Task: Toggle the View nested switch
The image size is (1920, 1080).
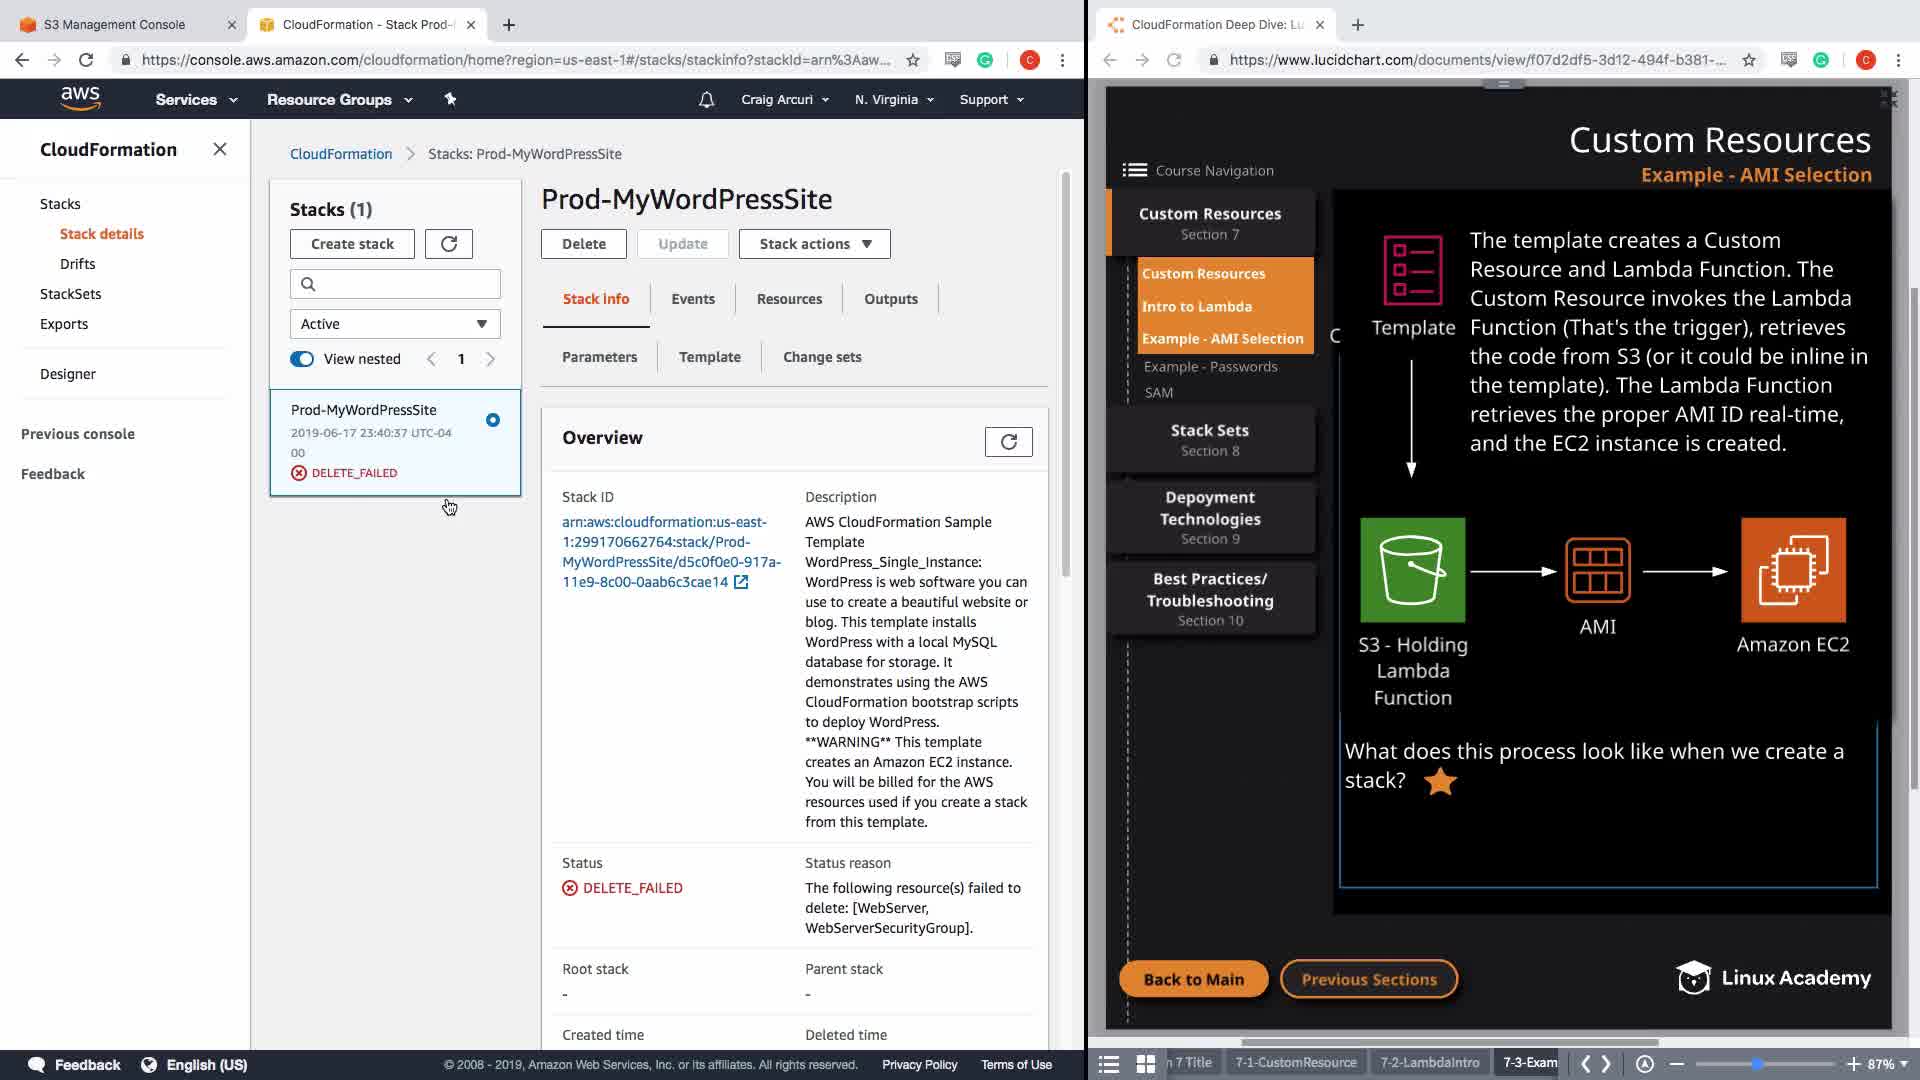Action: pos(302,359)
